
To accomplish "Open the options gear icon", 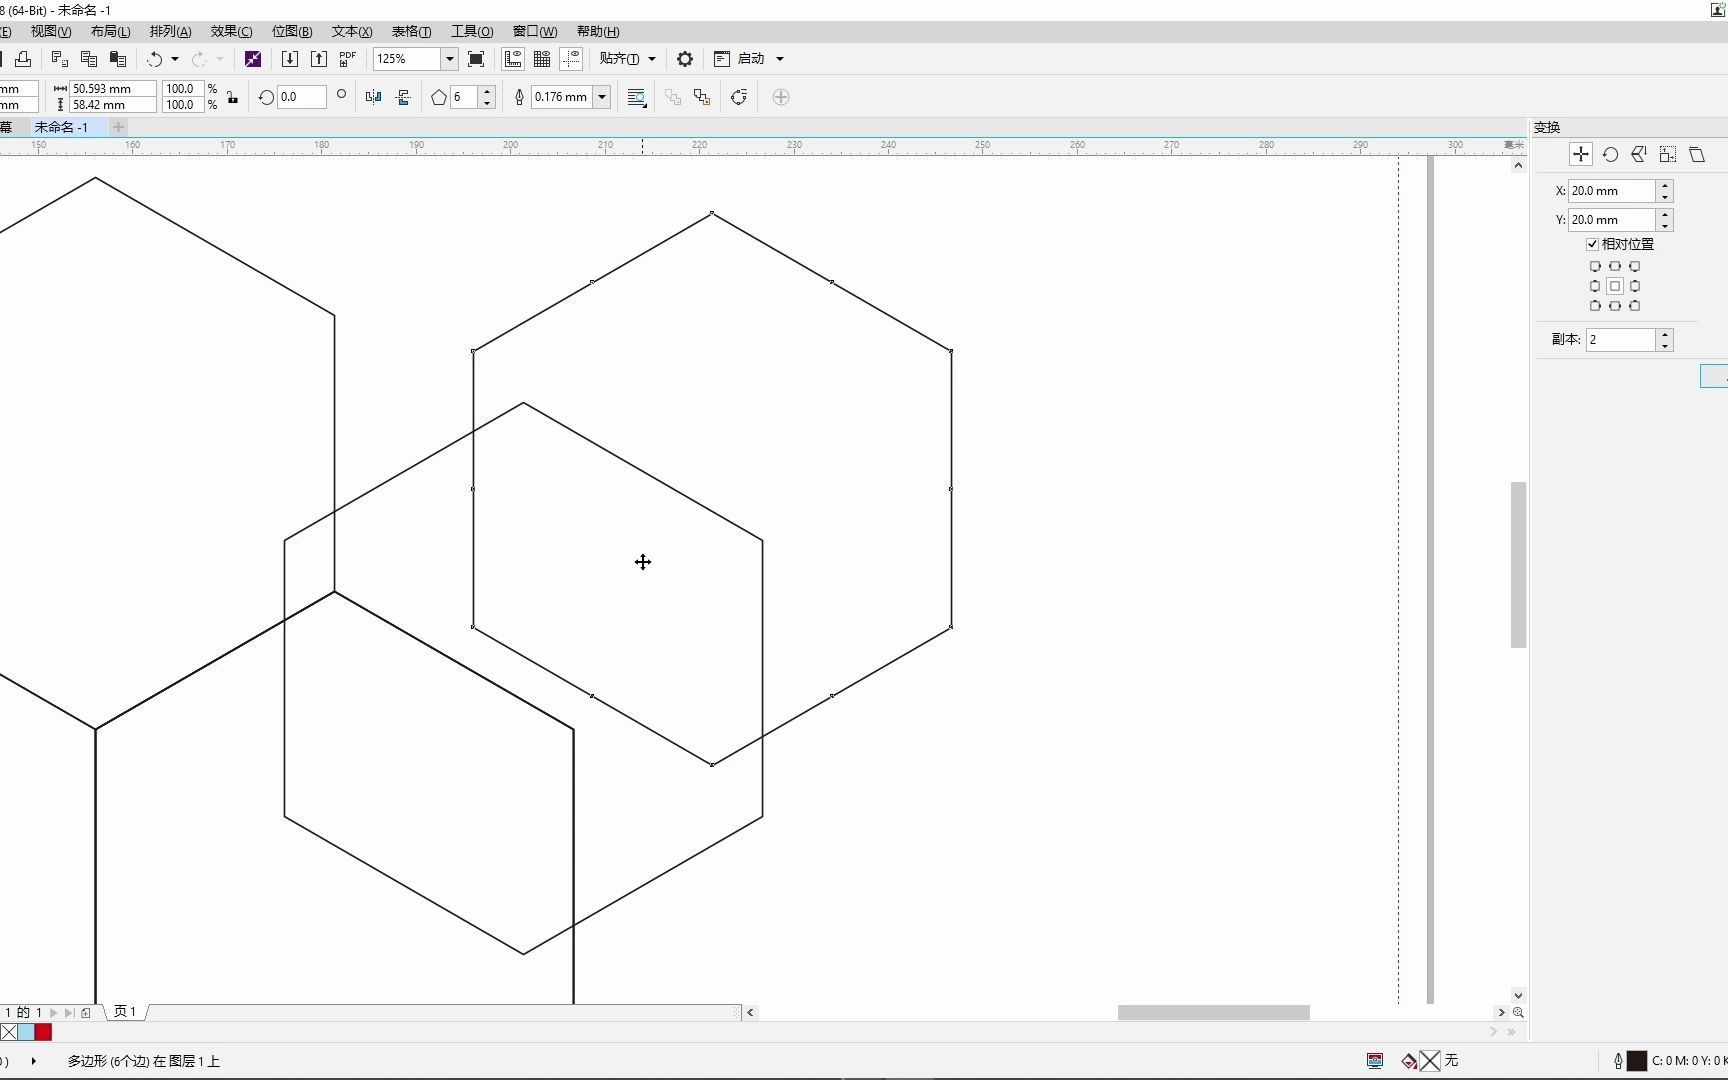I will coord(685,59).
